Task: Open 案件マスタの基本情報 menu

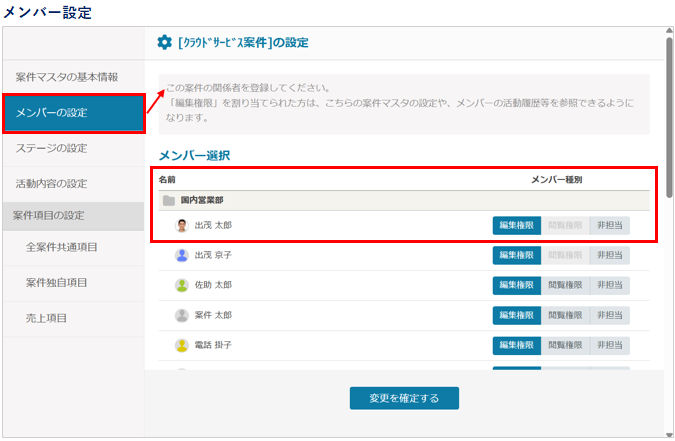Action: 73,77
